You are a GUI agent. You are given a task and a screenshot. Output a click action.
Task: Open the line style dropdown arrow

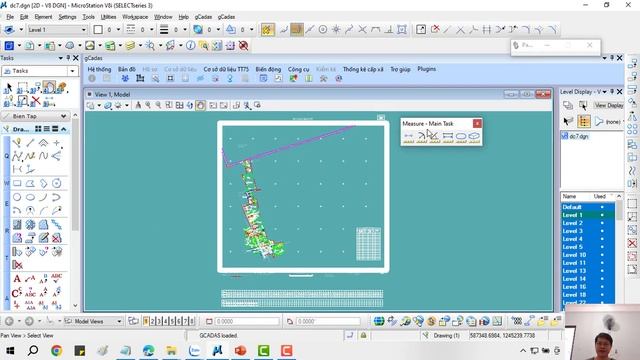click(151, 30)
